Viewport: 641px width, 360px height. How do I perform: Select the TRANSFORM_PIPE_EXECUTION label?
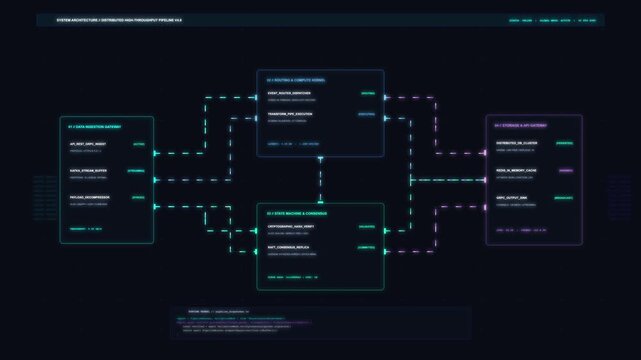click(290, 114)
